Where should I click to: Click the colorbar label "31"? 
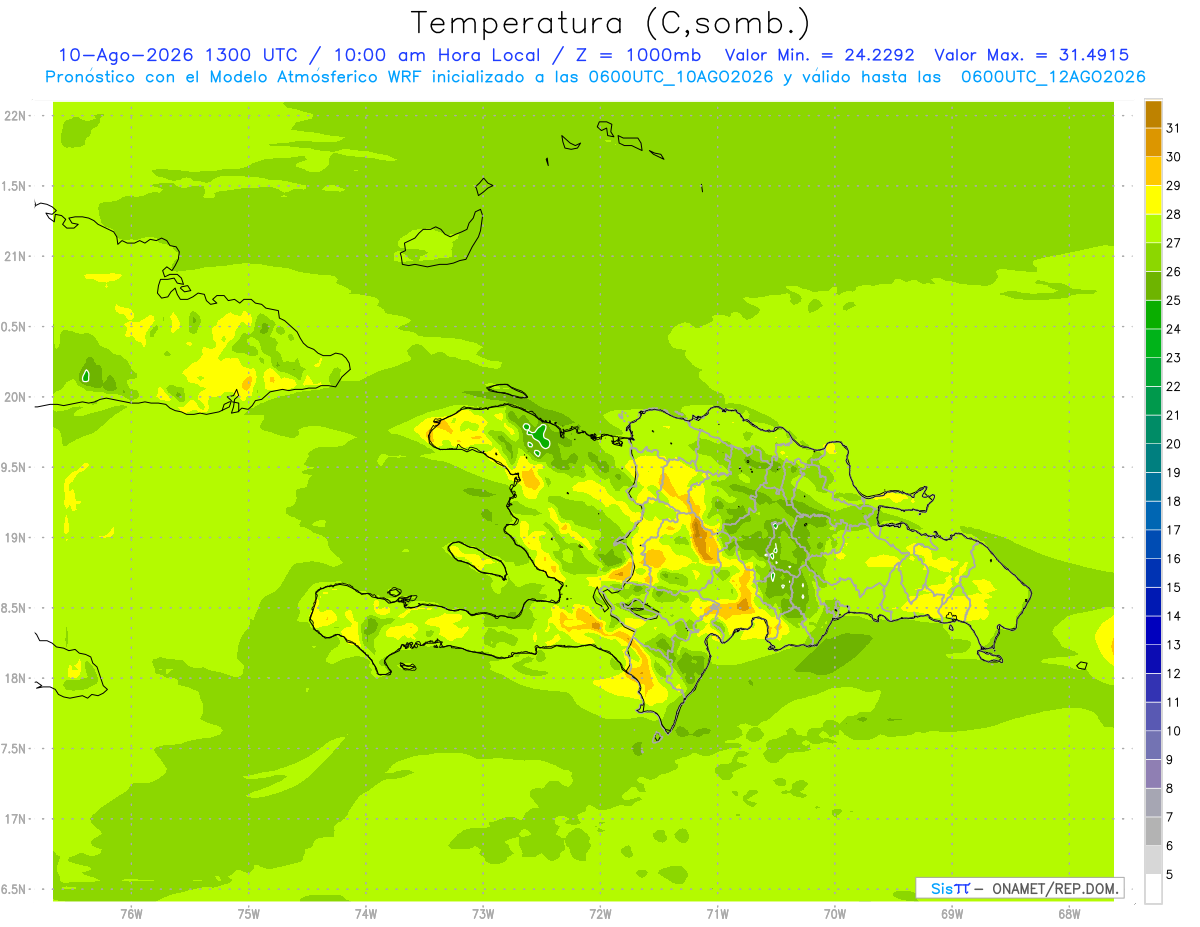pos(1173,128)
